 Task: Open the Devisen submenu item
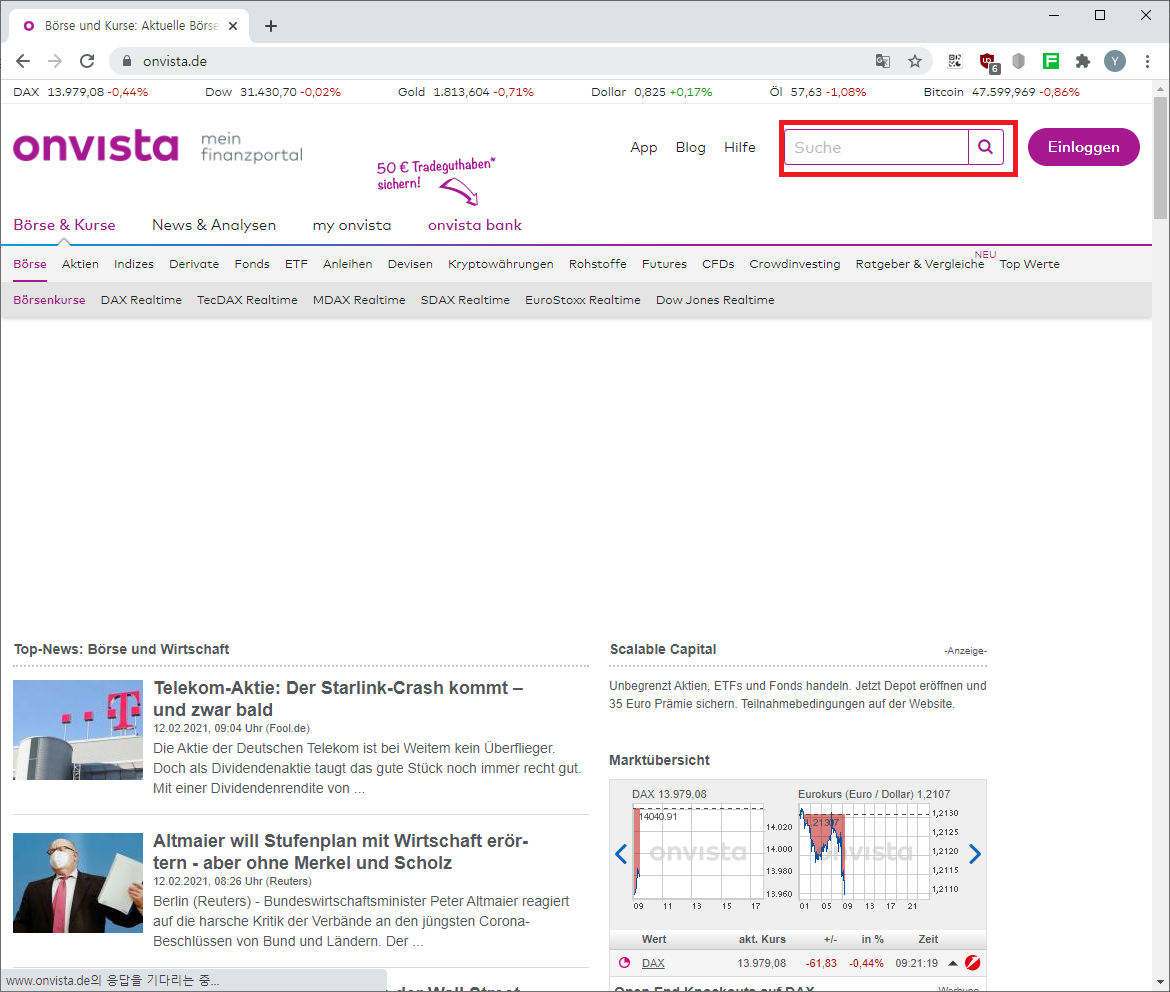[x=410, y=263]
